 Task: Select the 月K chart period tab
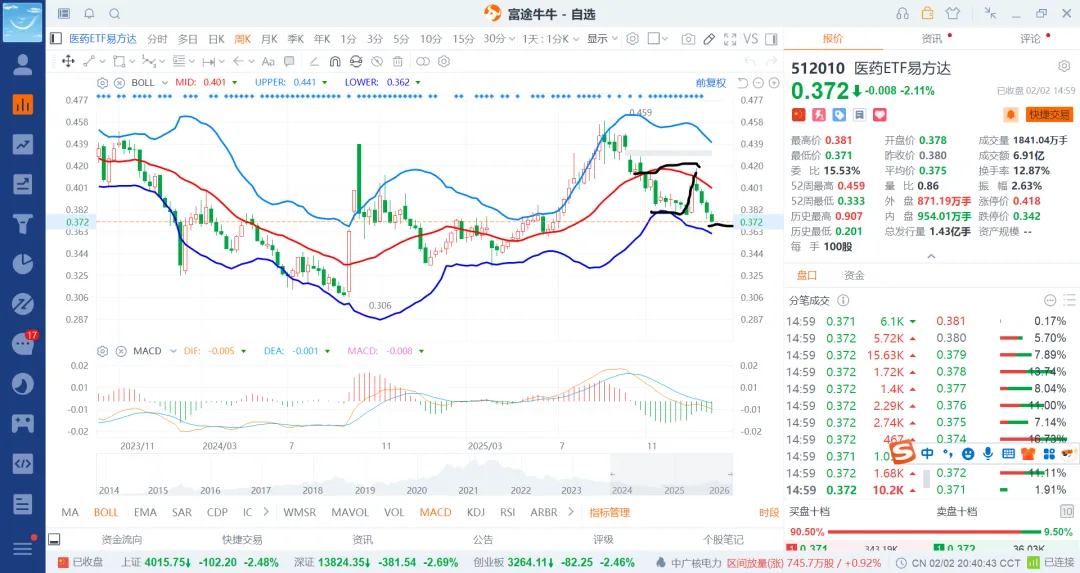[x=269, y=39]
